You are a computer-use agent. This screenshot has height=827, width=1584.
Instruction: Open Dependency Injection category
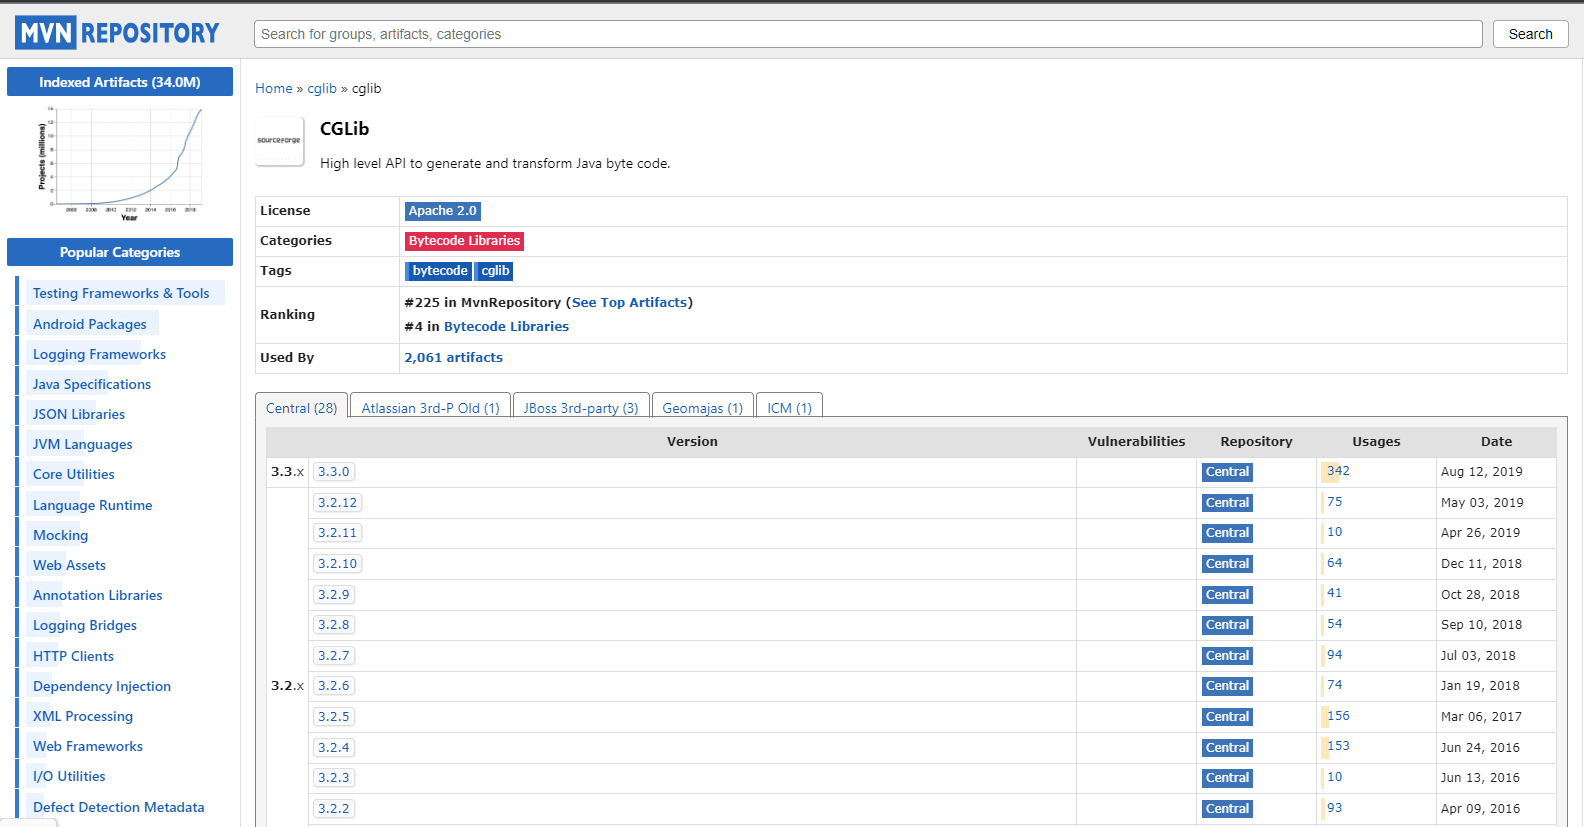102,686
